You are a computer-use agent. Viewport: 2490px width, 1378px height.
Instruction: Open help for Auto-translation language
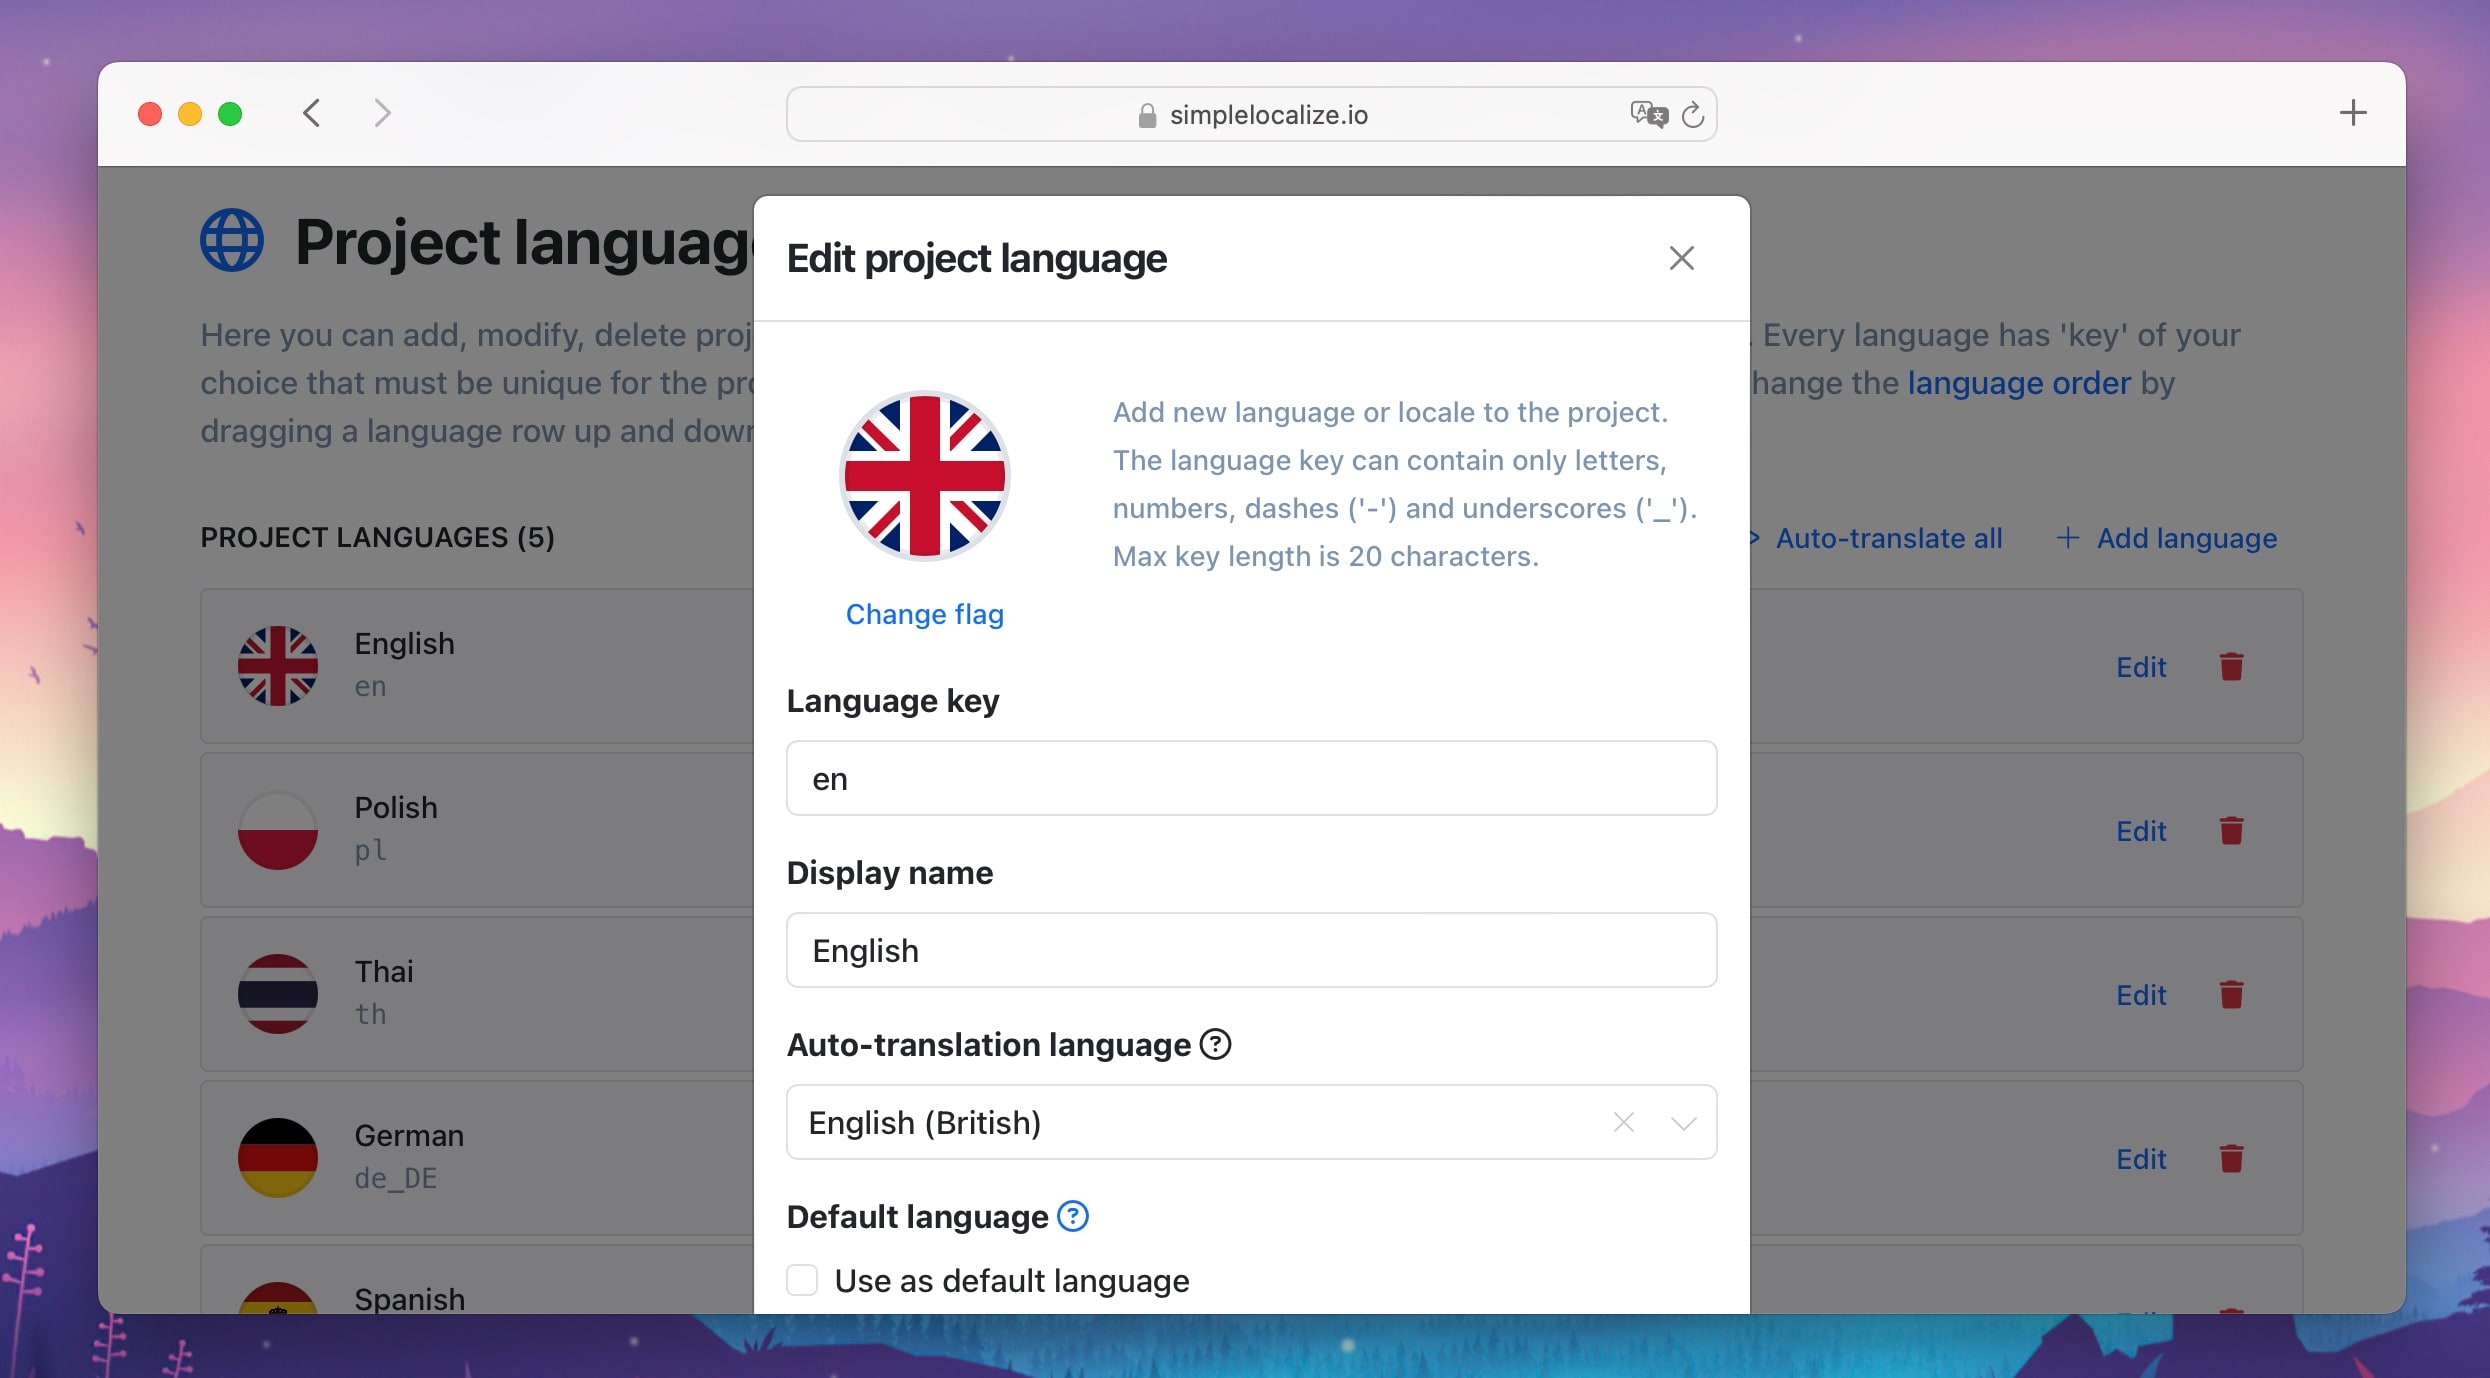pyautogui.click(x=1215, y=1044)
